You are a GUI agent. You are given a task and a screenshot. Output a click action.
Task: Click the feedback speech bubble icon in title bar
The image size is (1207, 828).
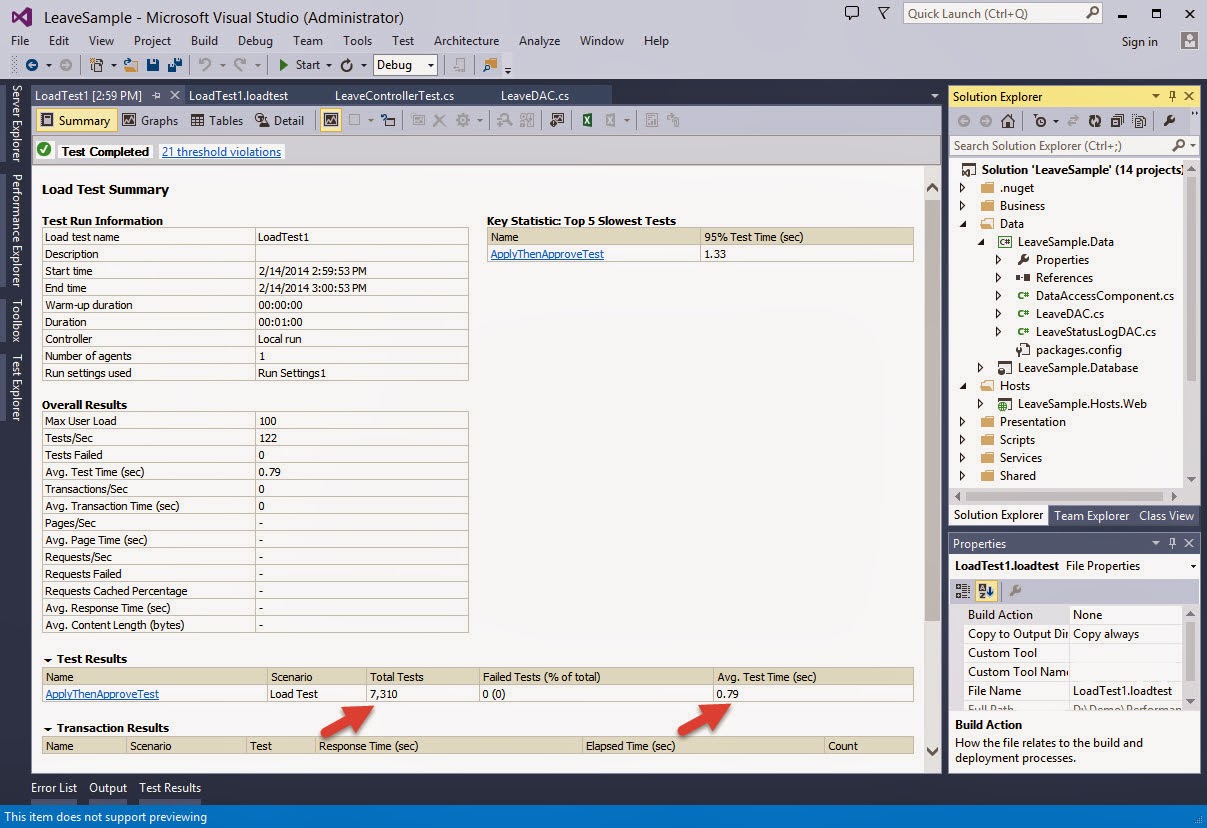point(852,13)
